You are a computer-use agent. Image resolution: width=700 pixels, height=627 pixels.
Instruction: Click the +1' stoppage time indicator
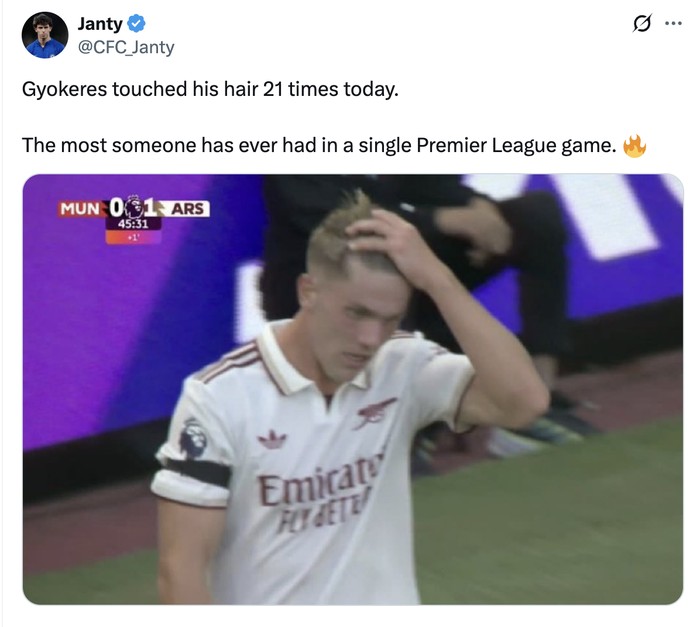point(133,240)
